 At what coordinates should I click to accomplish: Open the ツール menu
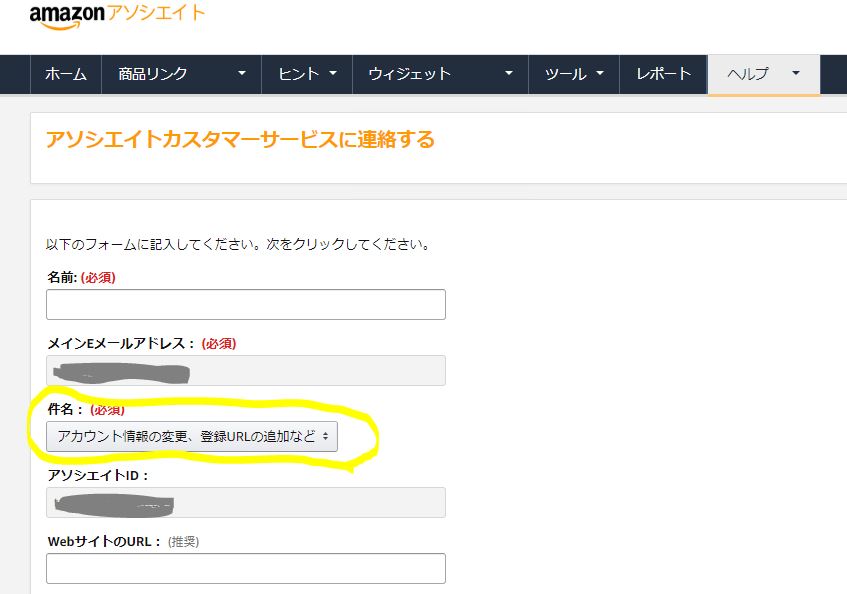coord(566,74)
